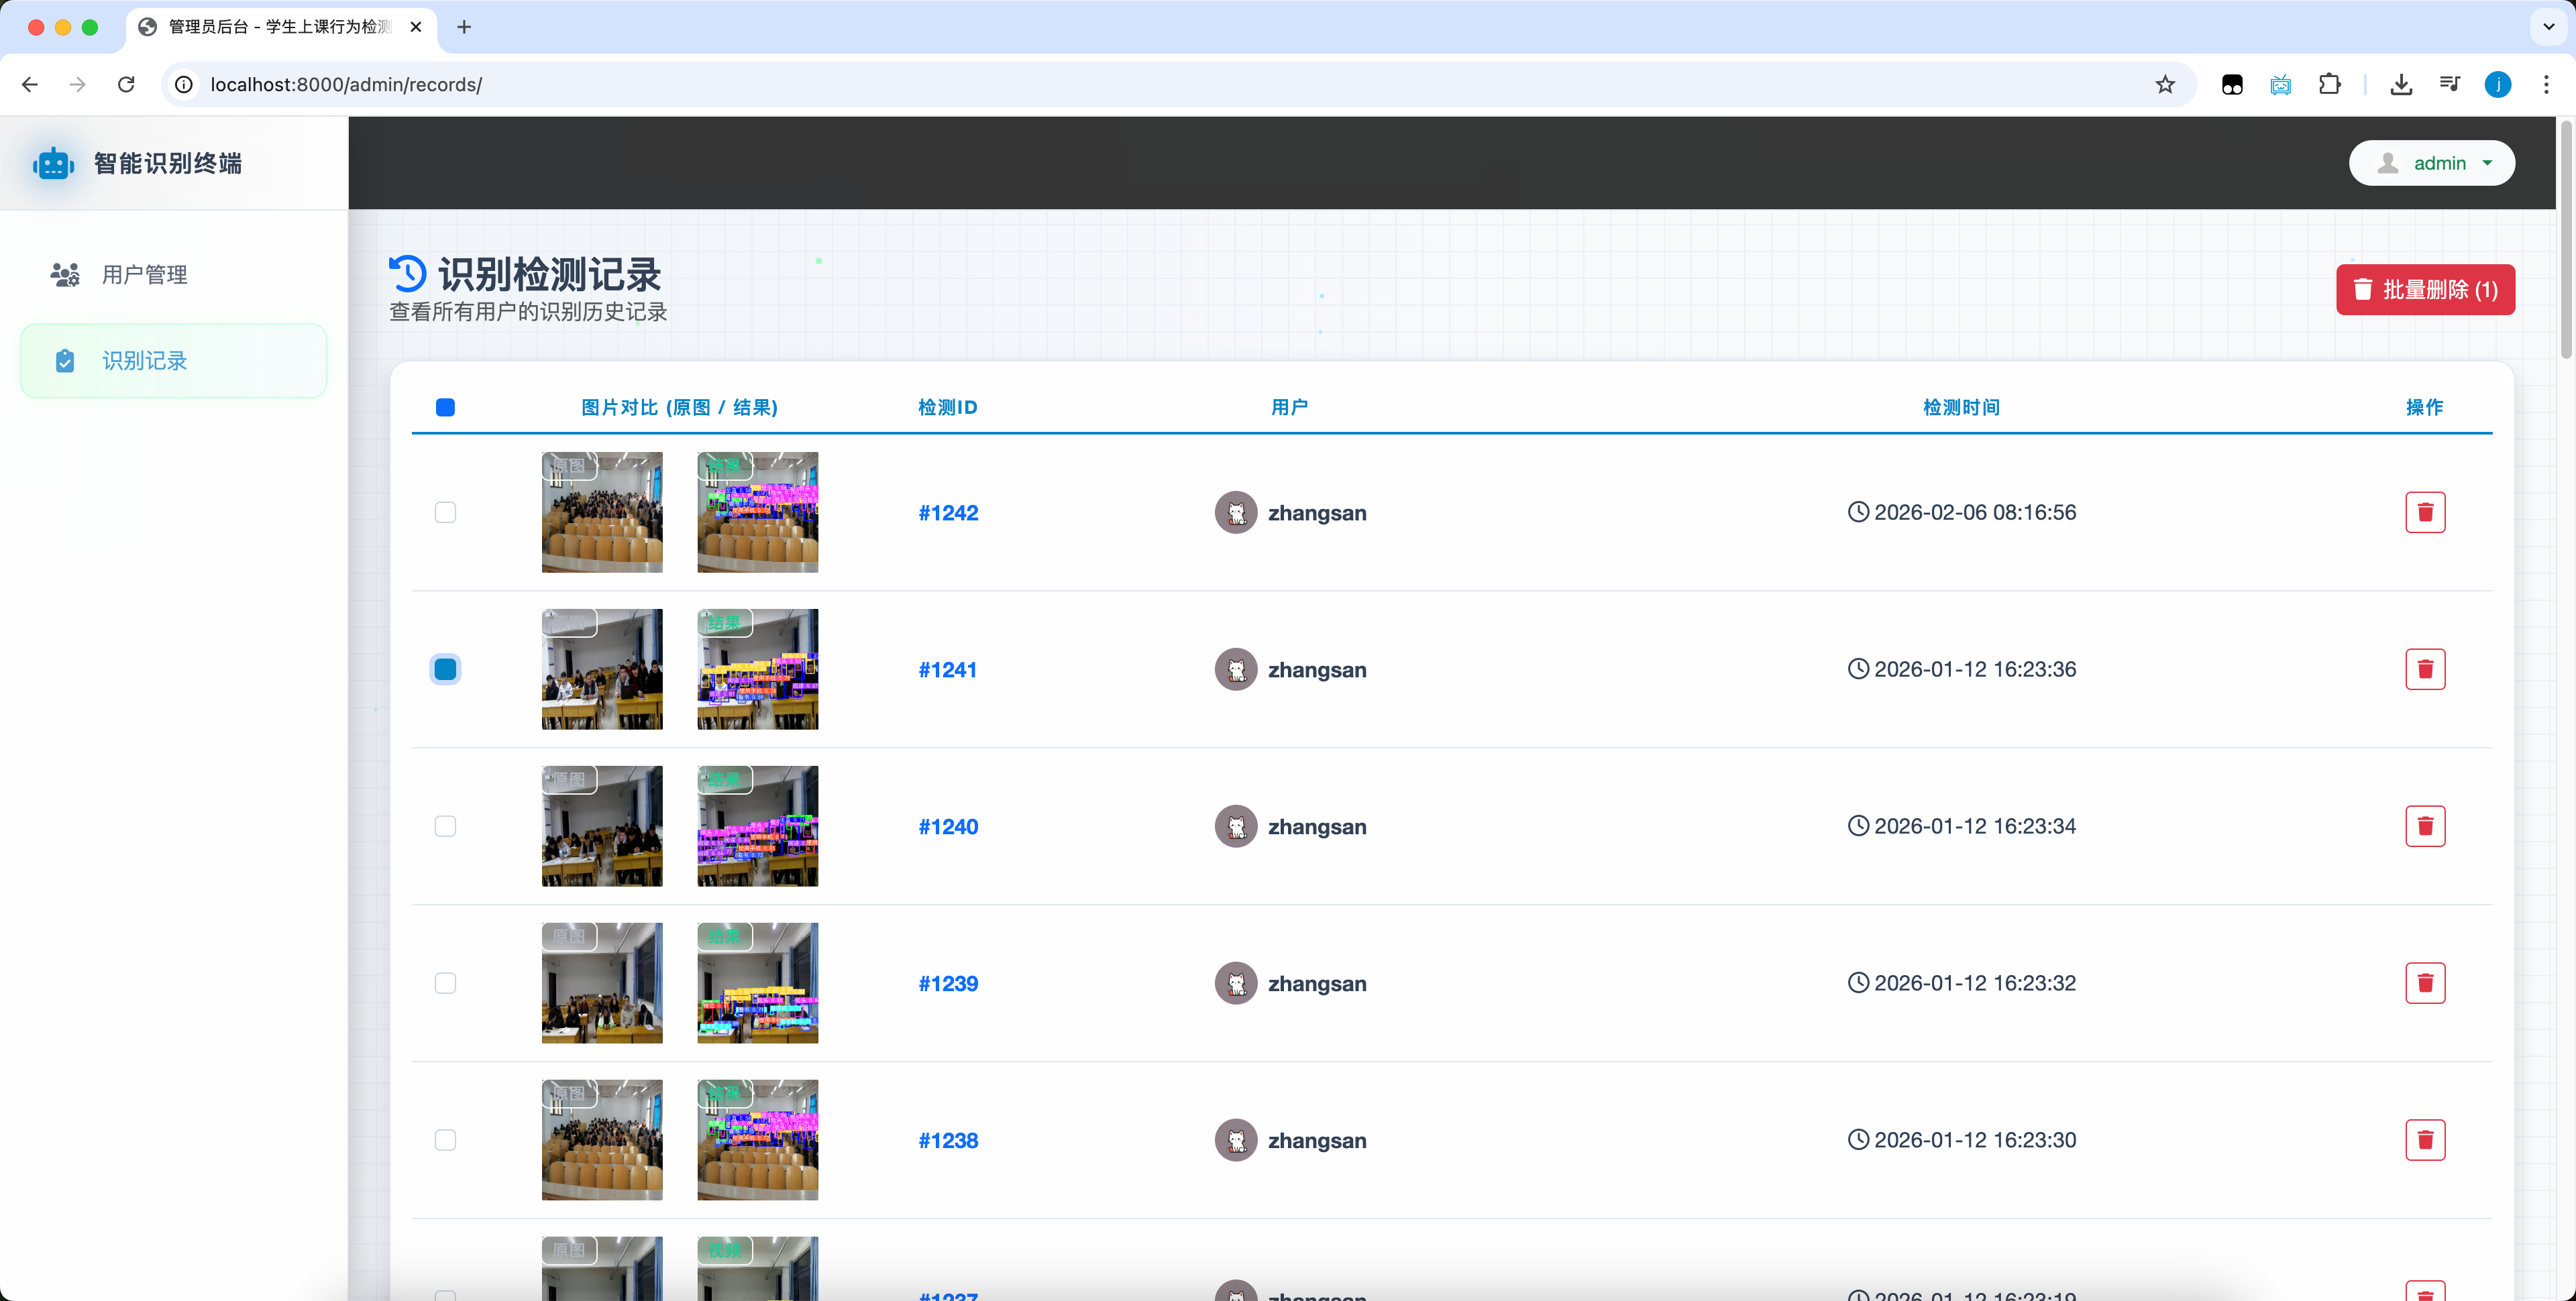
Task: Reload the page
Action: [126, 85]
